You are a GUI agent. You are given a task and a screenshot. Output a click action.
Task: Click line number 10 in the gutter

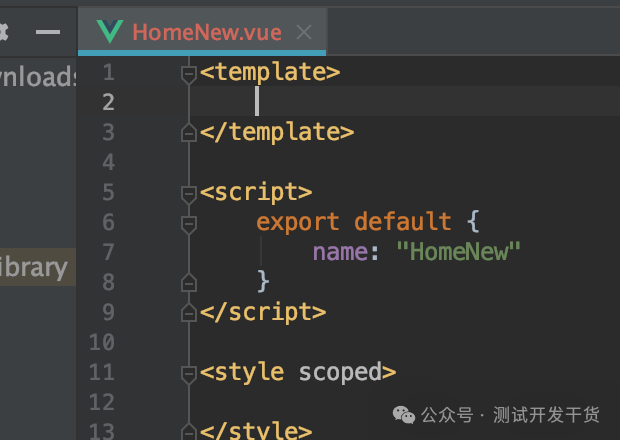point(102,342)
